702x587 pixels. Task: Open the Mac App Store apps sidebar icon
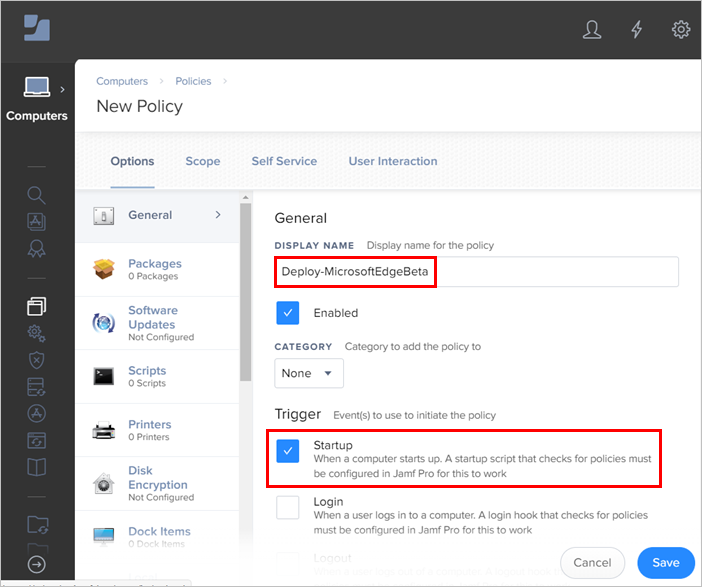(36, 222)
